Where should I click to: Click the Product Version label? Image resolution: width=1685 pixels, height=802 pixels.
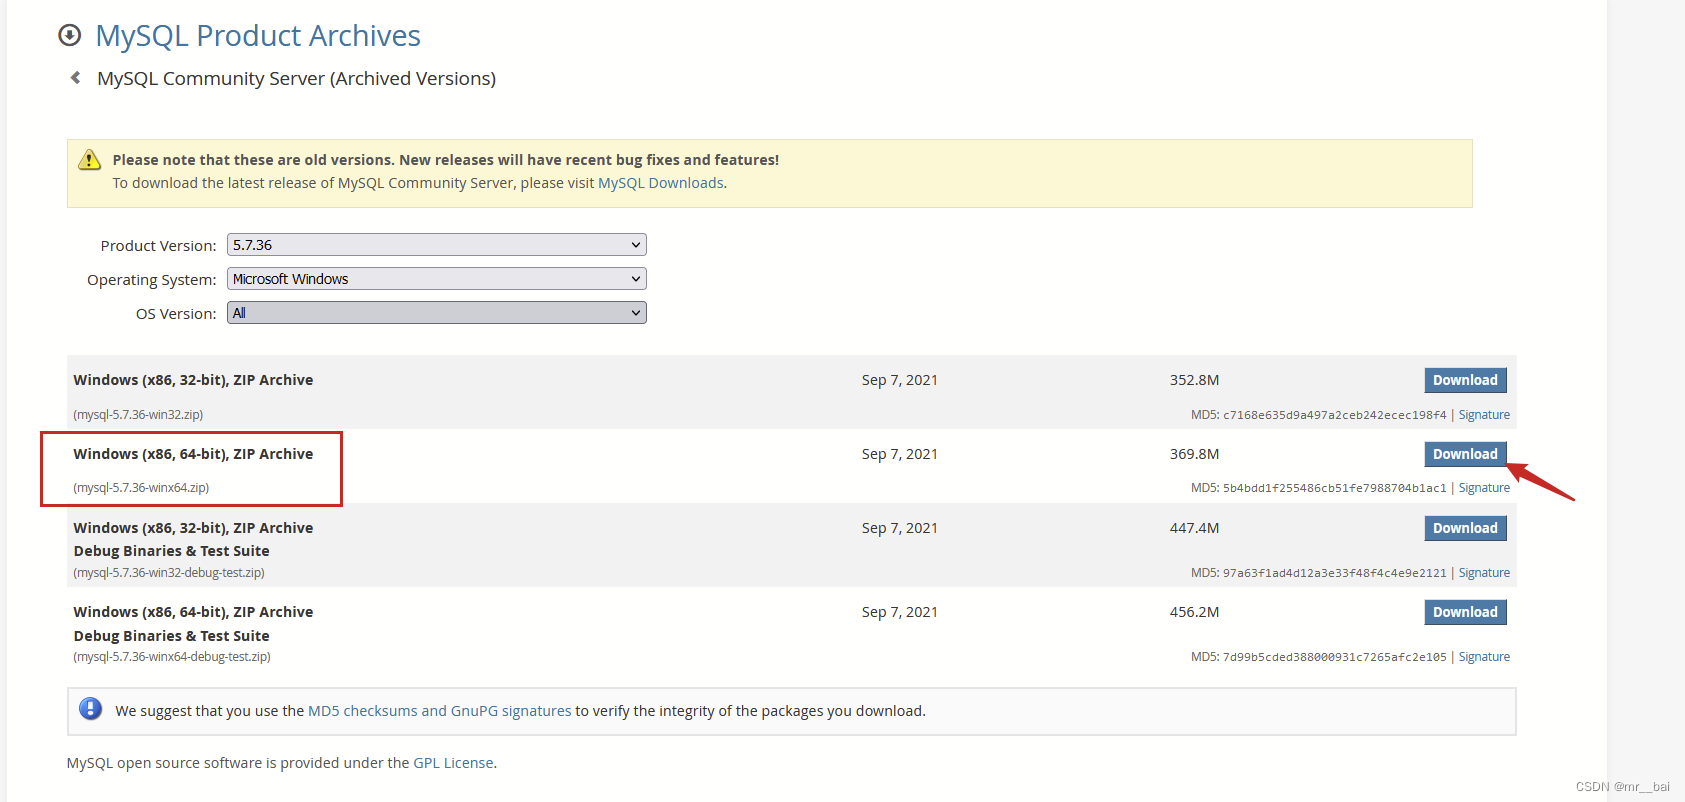(x=158, y=246)
